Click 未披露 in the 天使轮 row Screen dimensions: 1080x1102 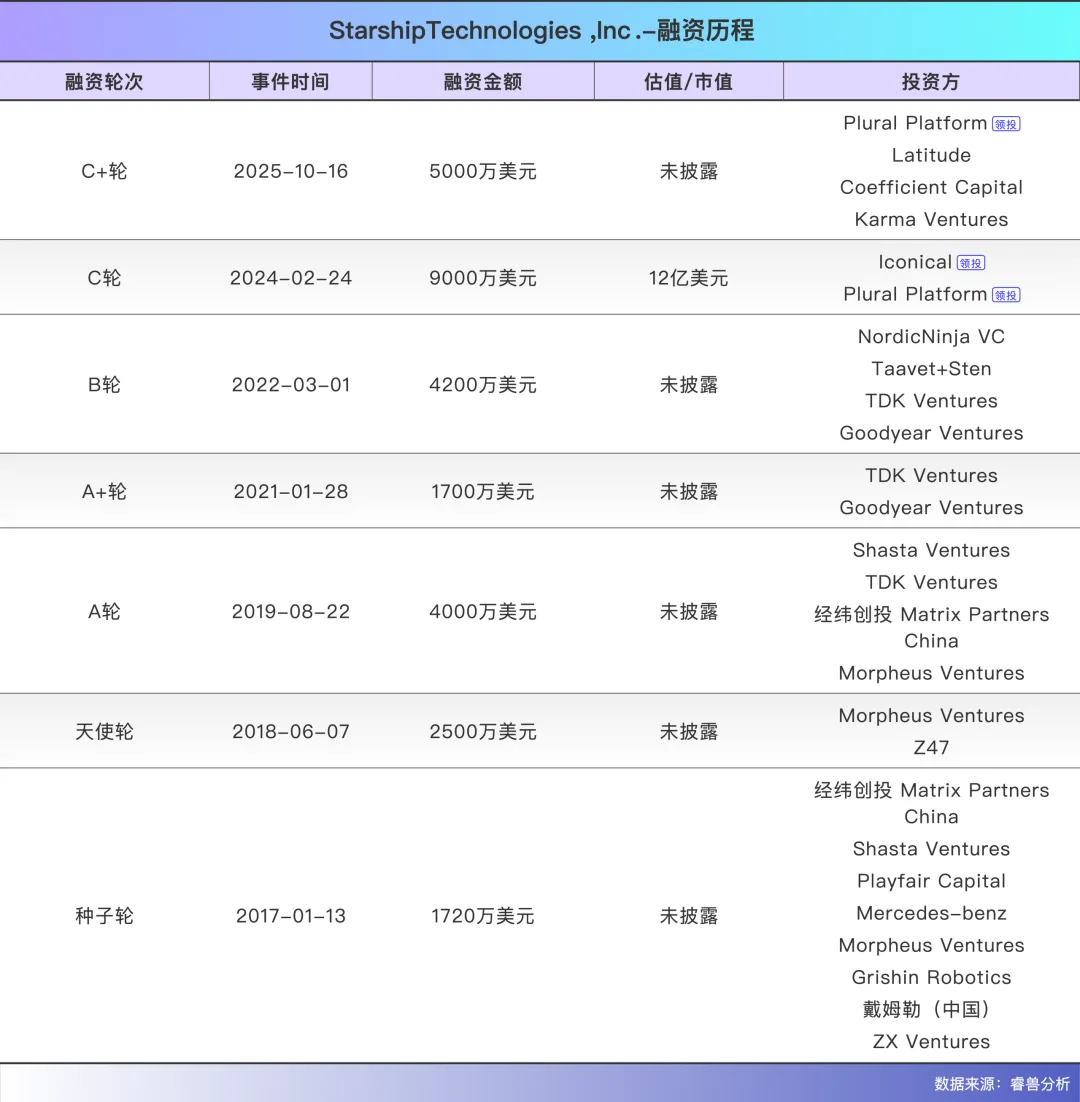coord(689,732)
